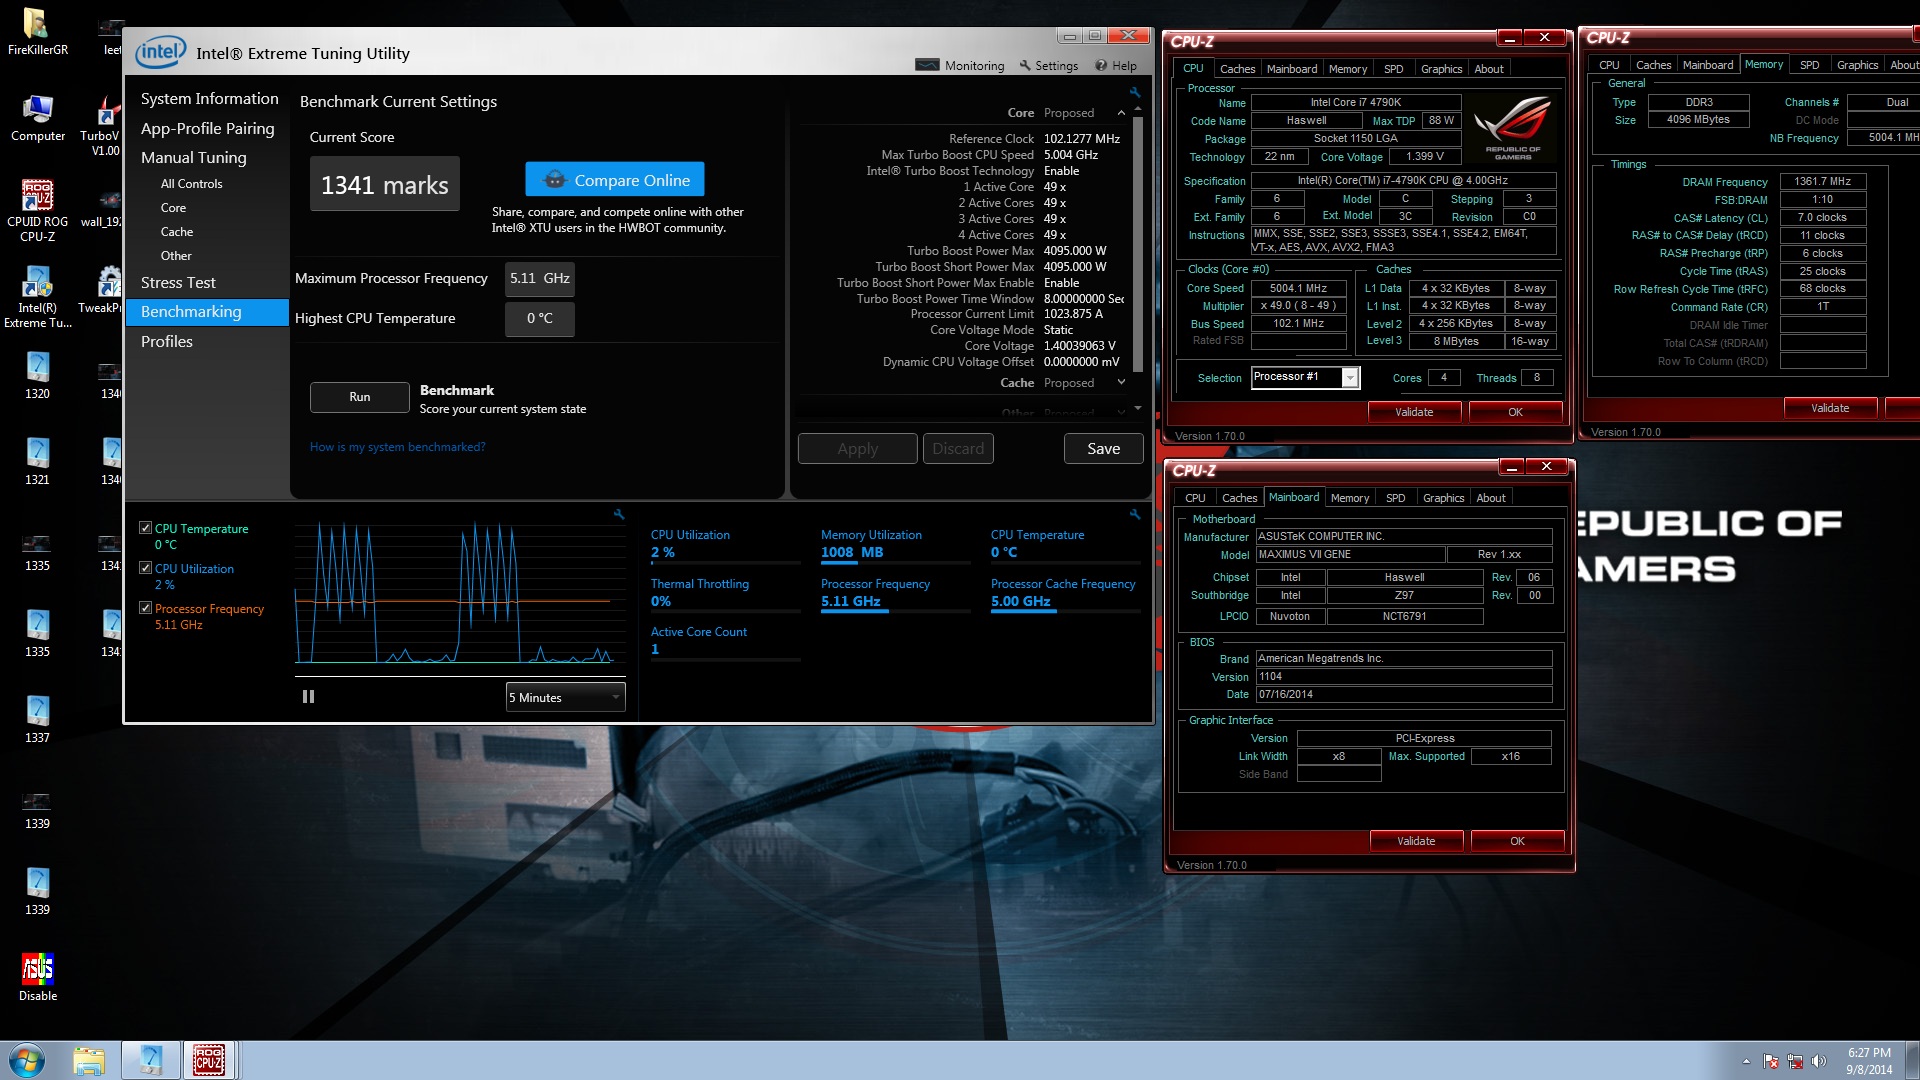
Task: Open Monitoring in the XTU title bar
Action: coord(960,66)
